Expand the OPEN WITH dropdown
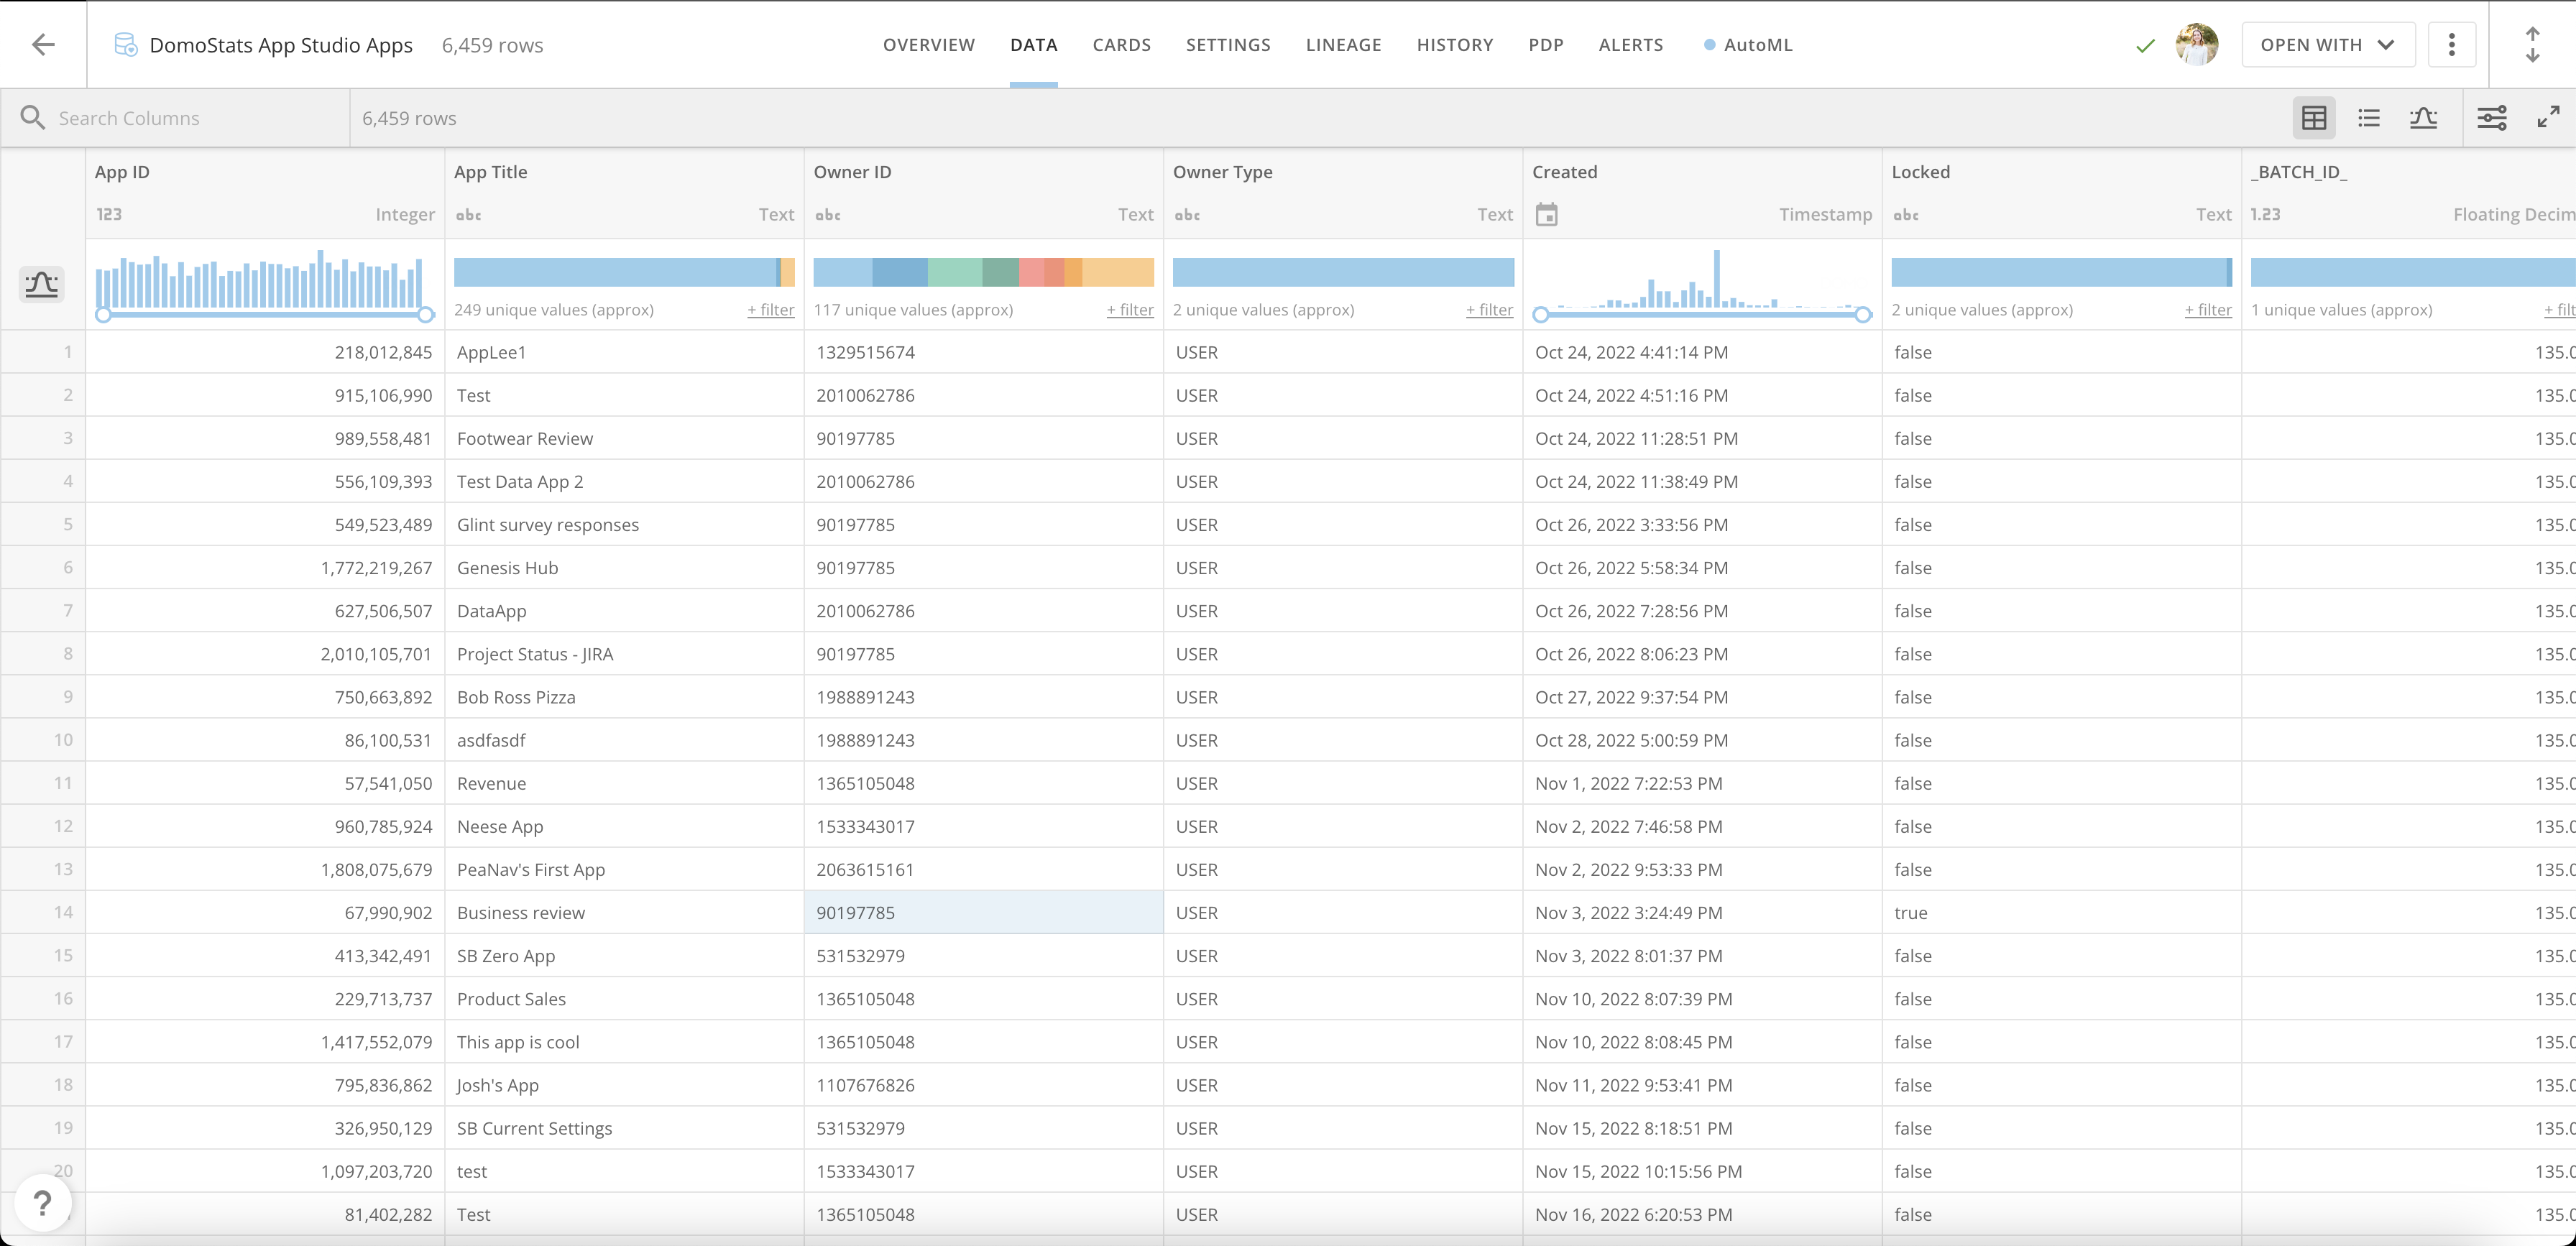 (x=2327, y=45)
